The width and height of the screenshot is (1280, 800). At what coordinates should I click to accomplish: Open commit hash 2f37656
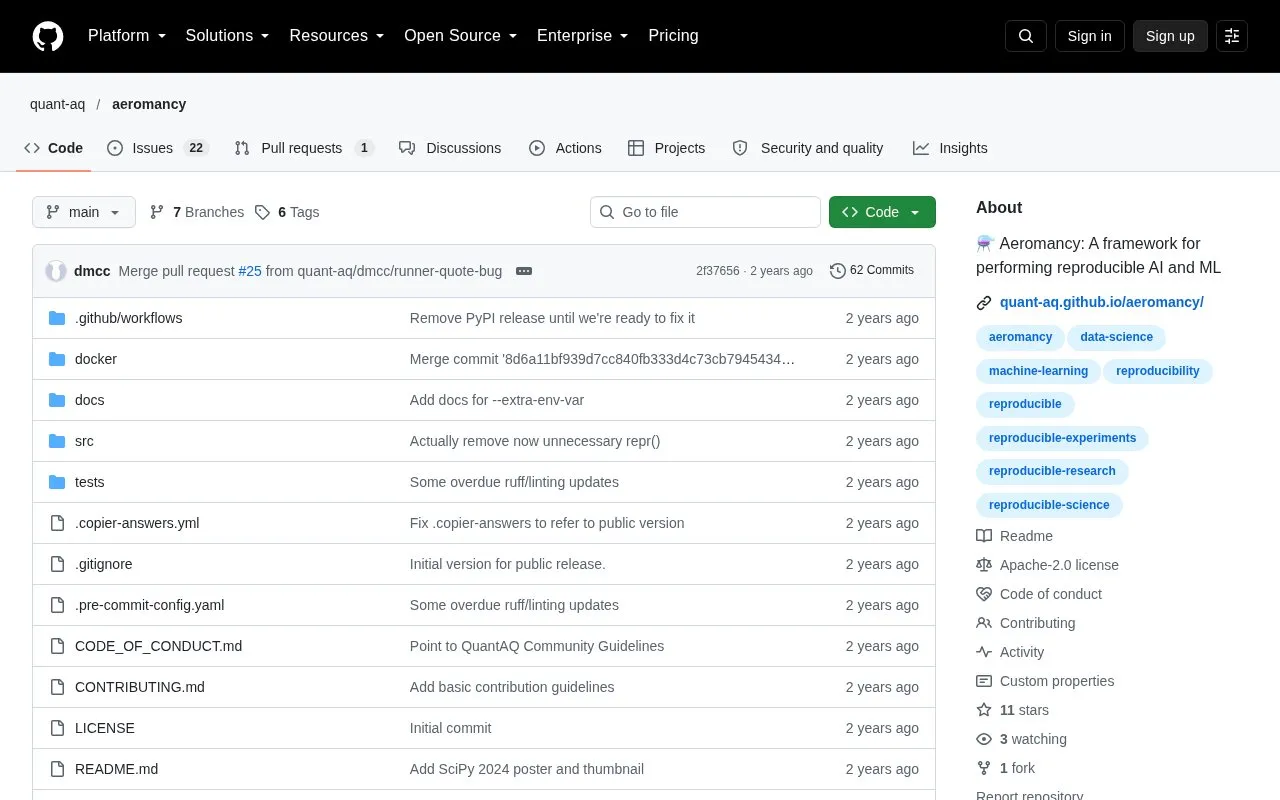click(718, 271)
